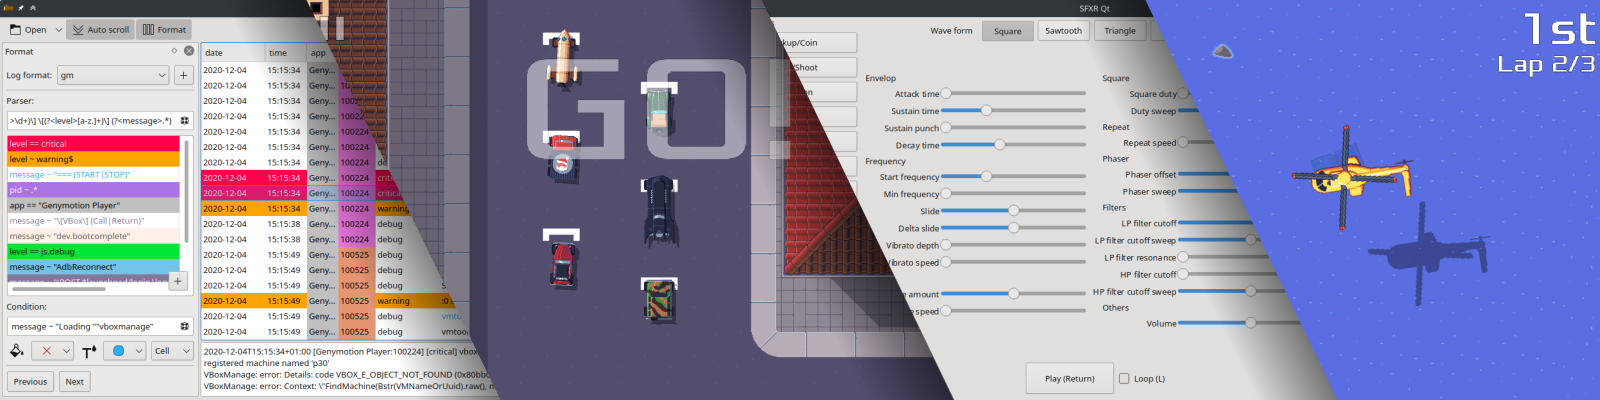The image size is (1600, 400).
Task: Select the Sawtooth wave form
Action: pyautogui.click(x=1063, y=31)
